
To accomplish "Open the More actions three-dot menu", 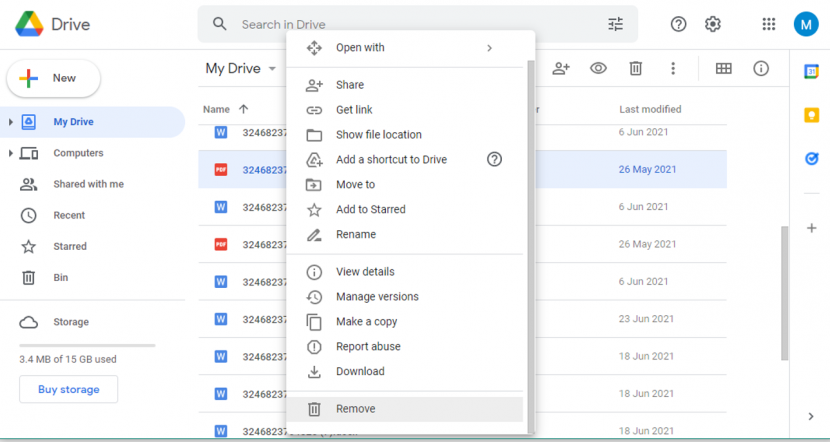I will pos(673,68).
